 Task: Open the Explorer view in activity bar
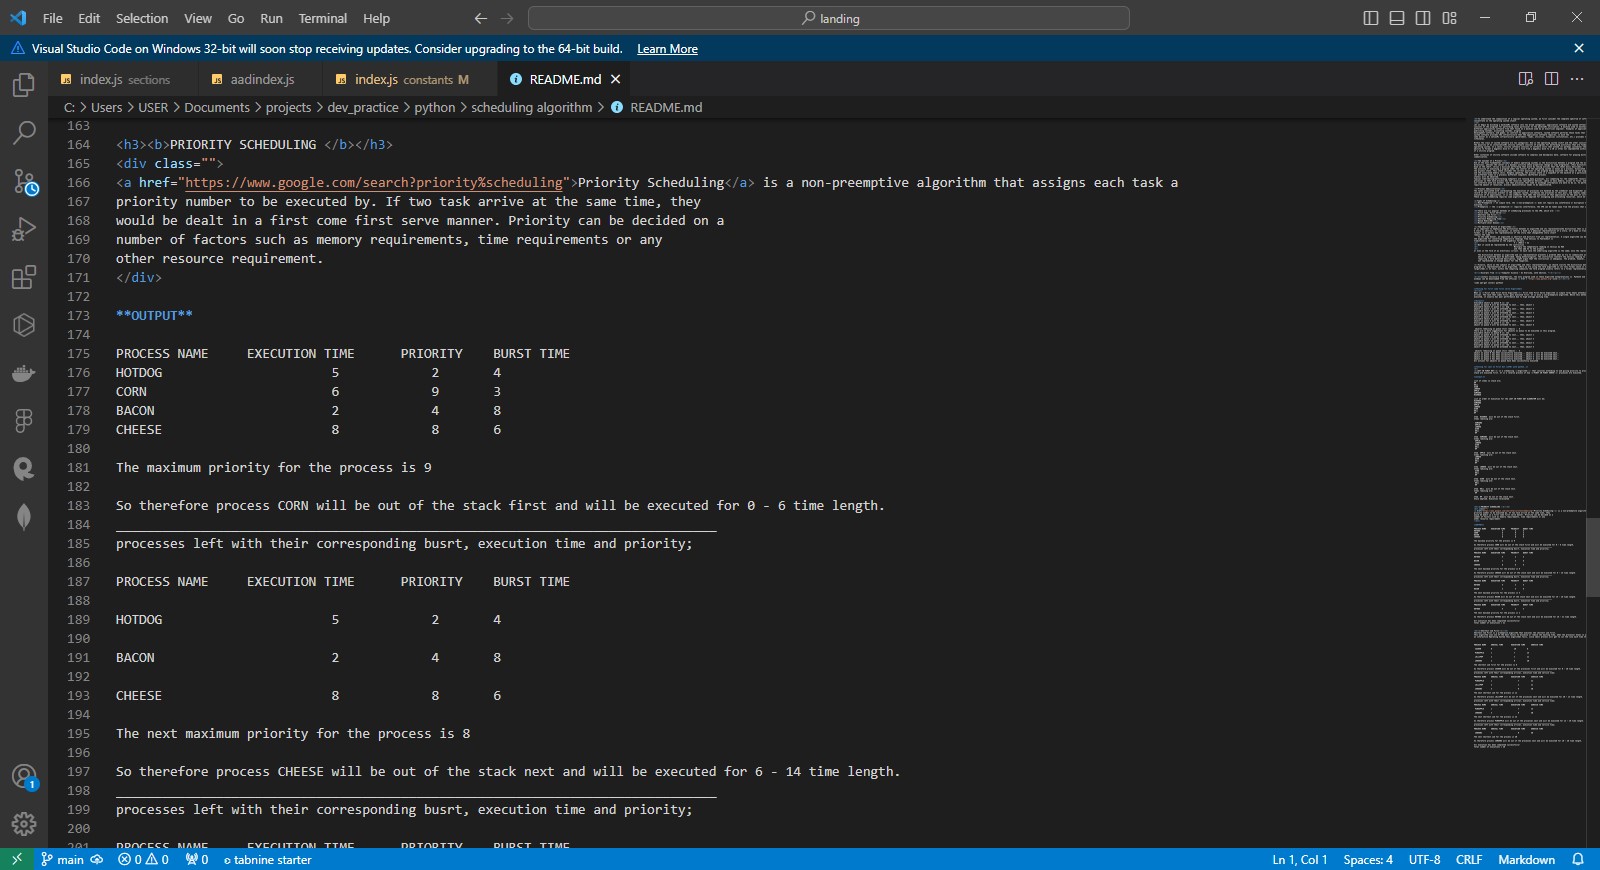tap(24, 85)
